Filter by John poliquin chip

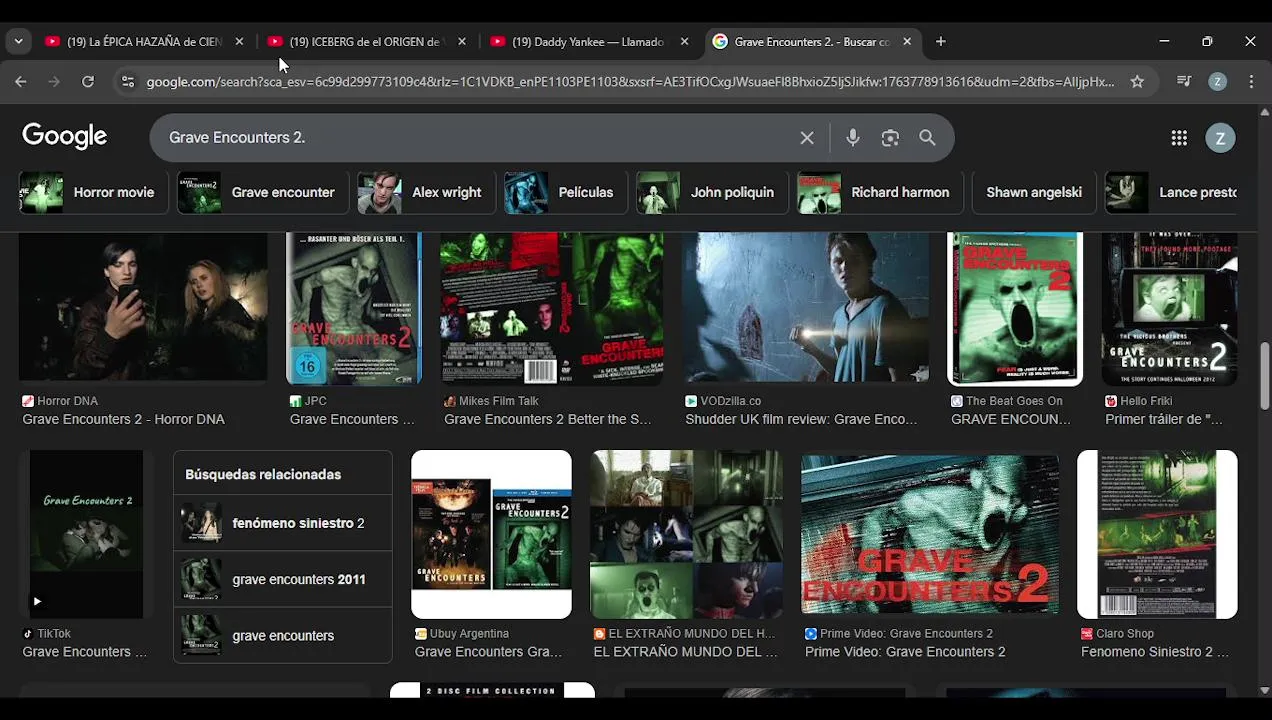[x=711, y=192]
